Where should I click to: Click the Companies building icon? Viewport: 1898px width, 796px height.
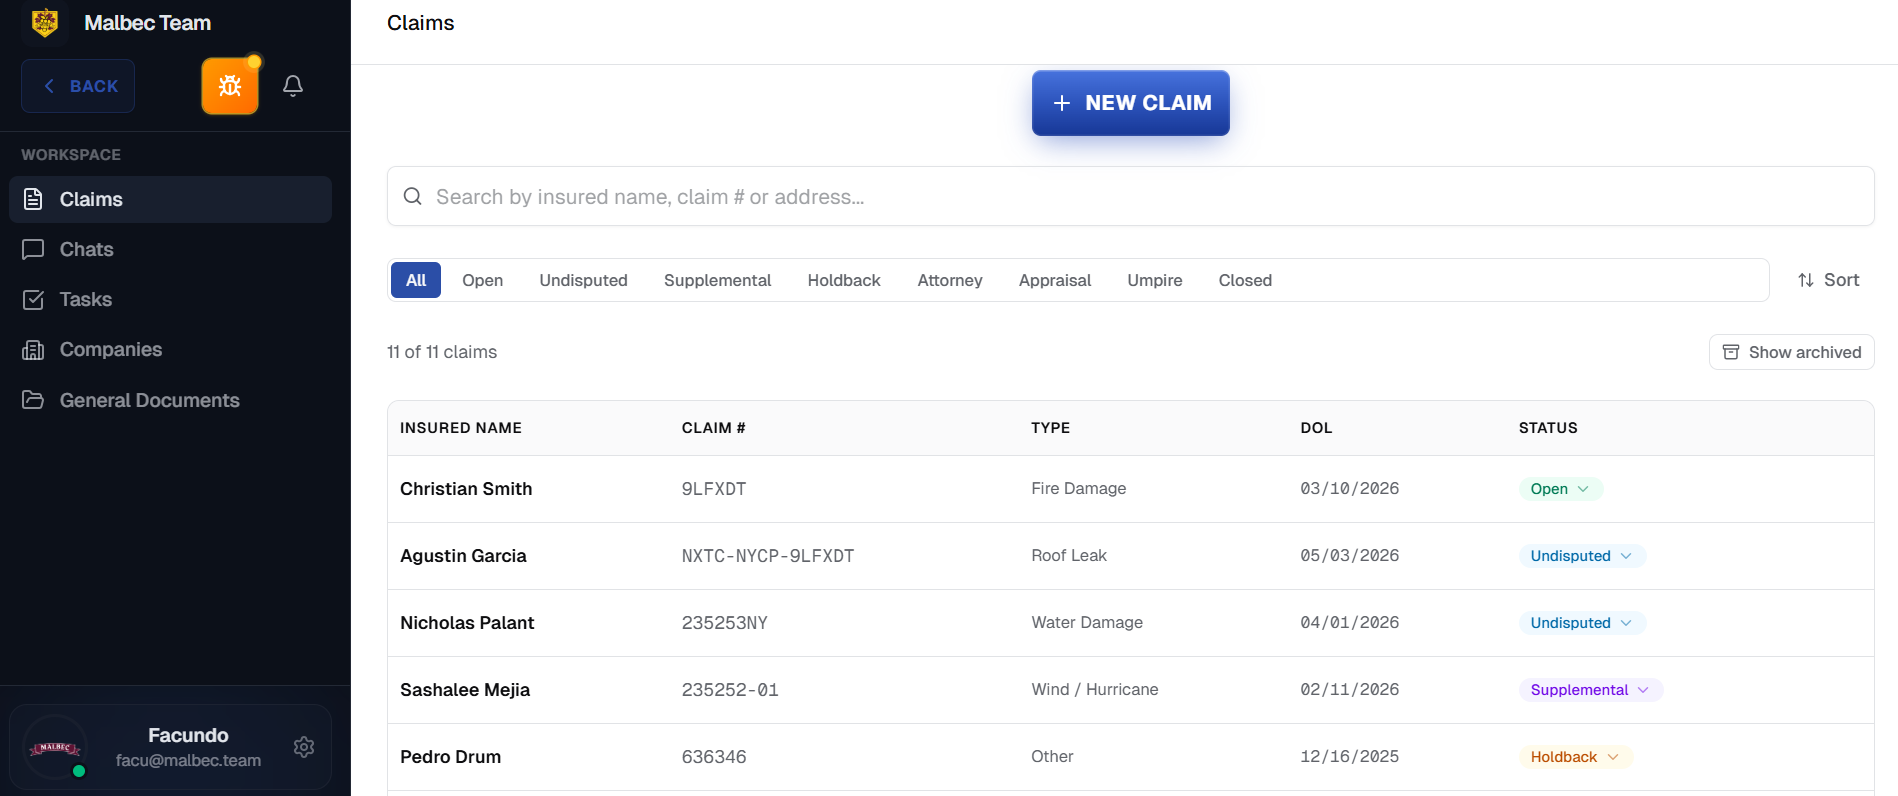tap(33, 349)
